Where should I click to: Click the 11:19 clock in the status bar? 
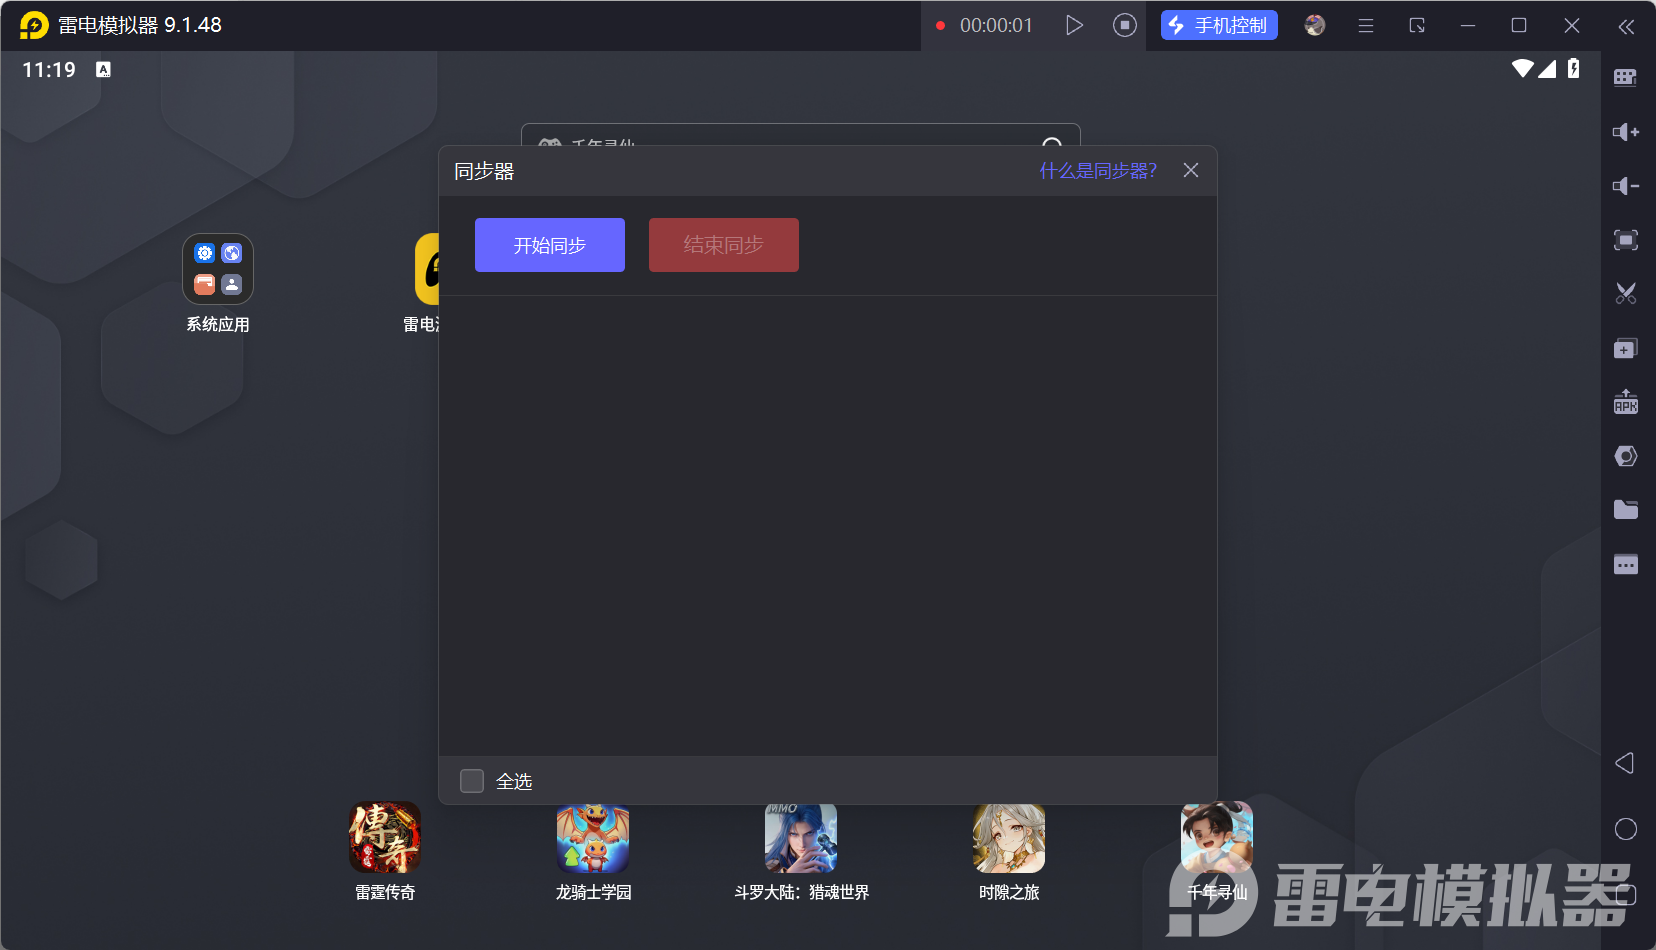coord(49,70)
